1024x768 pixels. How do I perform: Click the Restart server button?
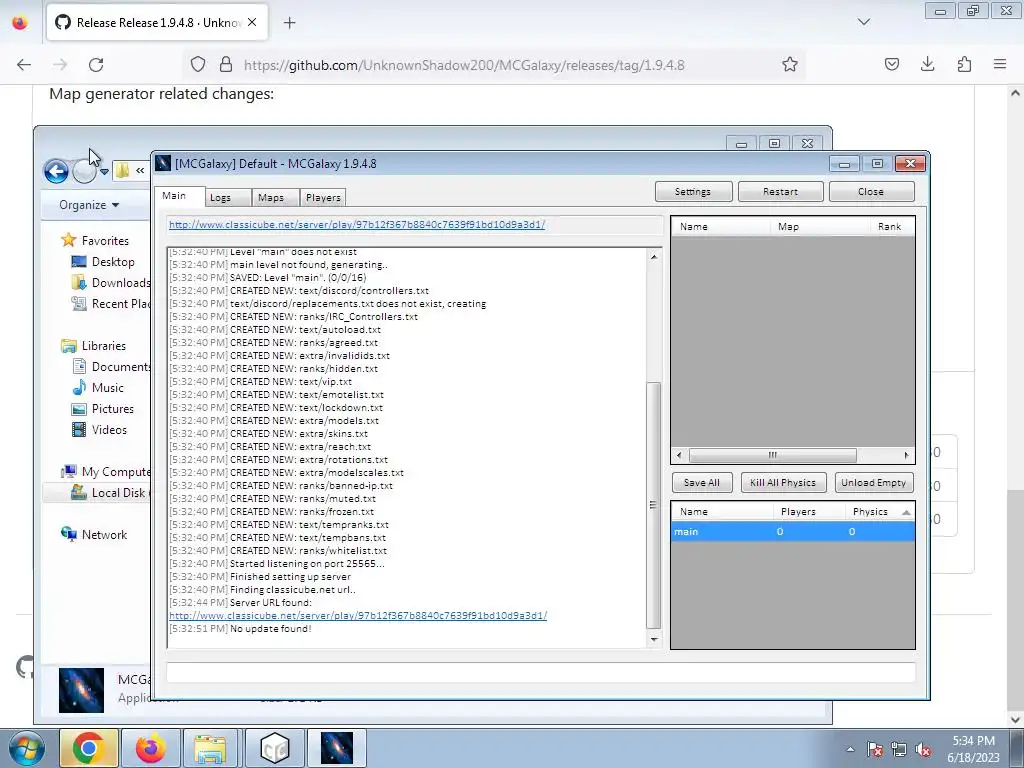(x=780, y=191)
